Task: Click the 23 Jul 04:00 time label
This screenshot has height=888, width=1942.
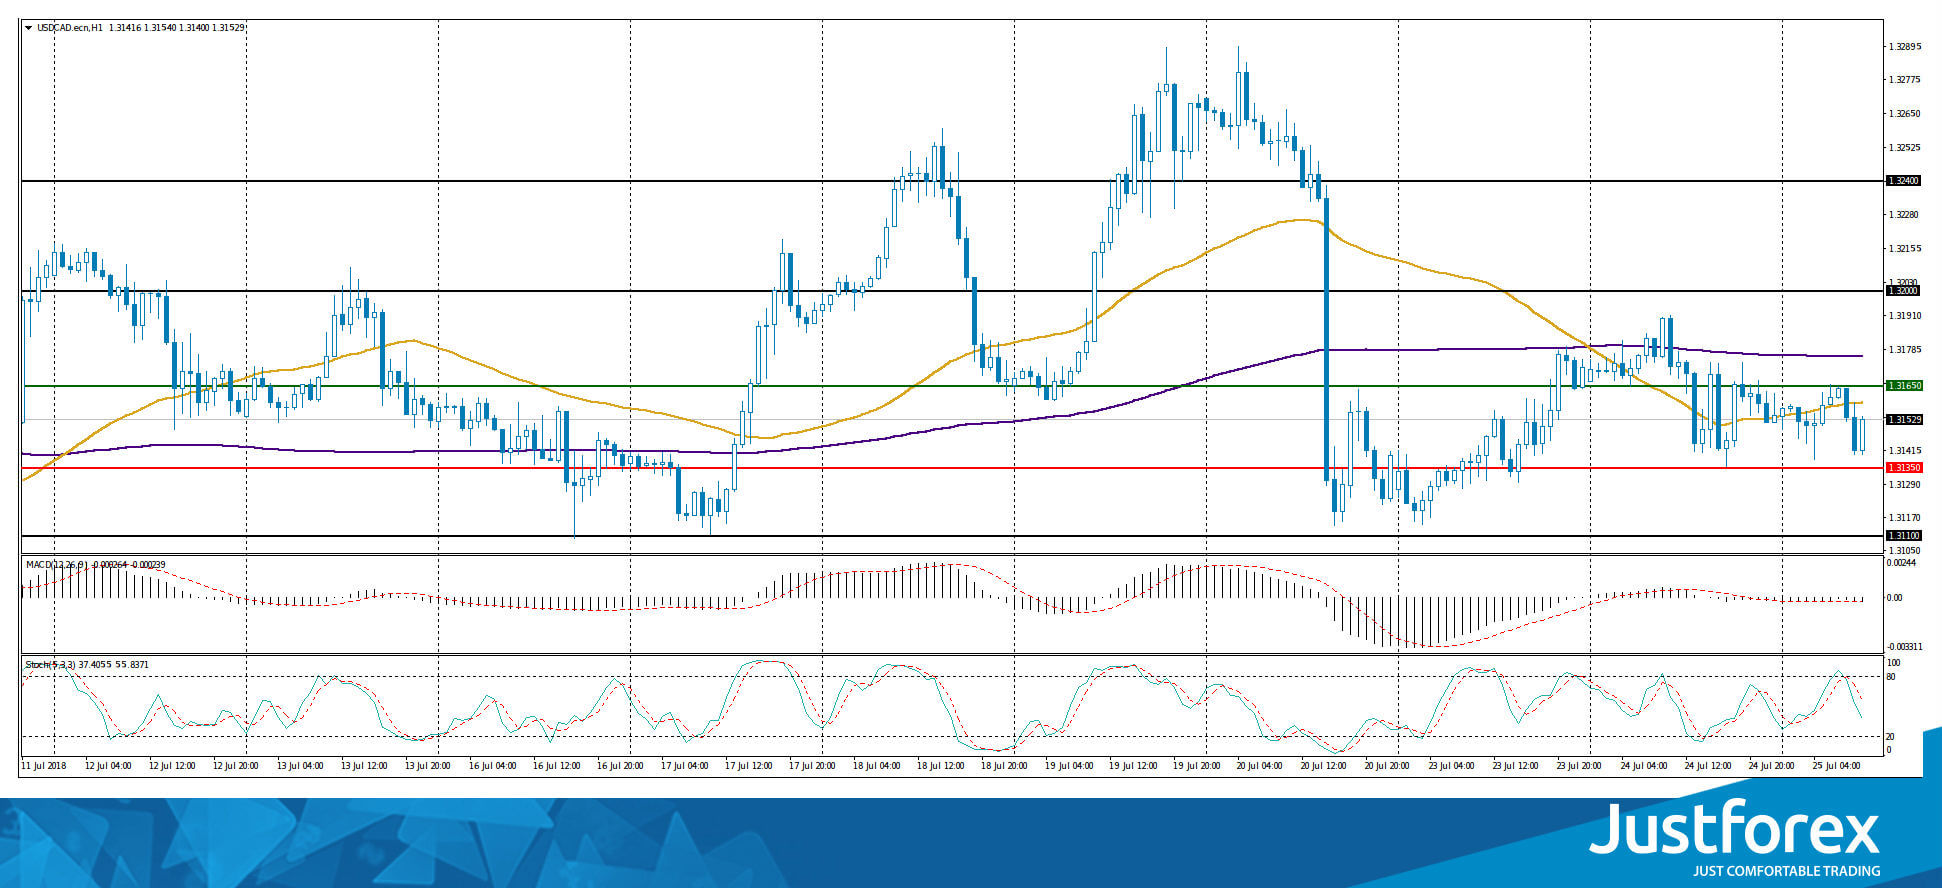Action: (1453, 766)
